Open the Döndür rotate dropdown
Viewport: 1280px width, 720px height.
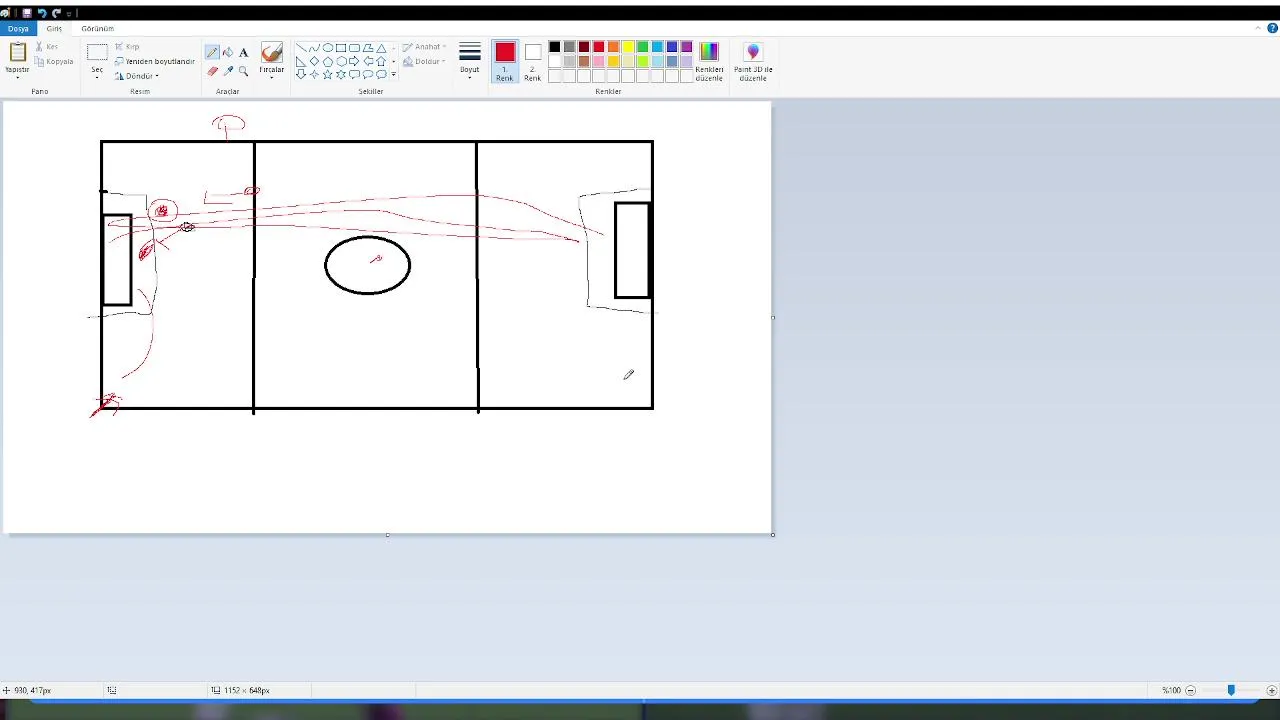[x=137, y=76]
